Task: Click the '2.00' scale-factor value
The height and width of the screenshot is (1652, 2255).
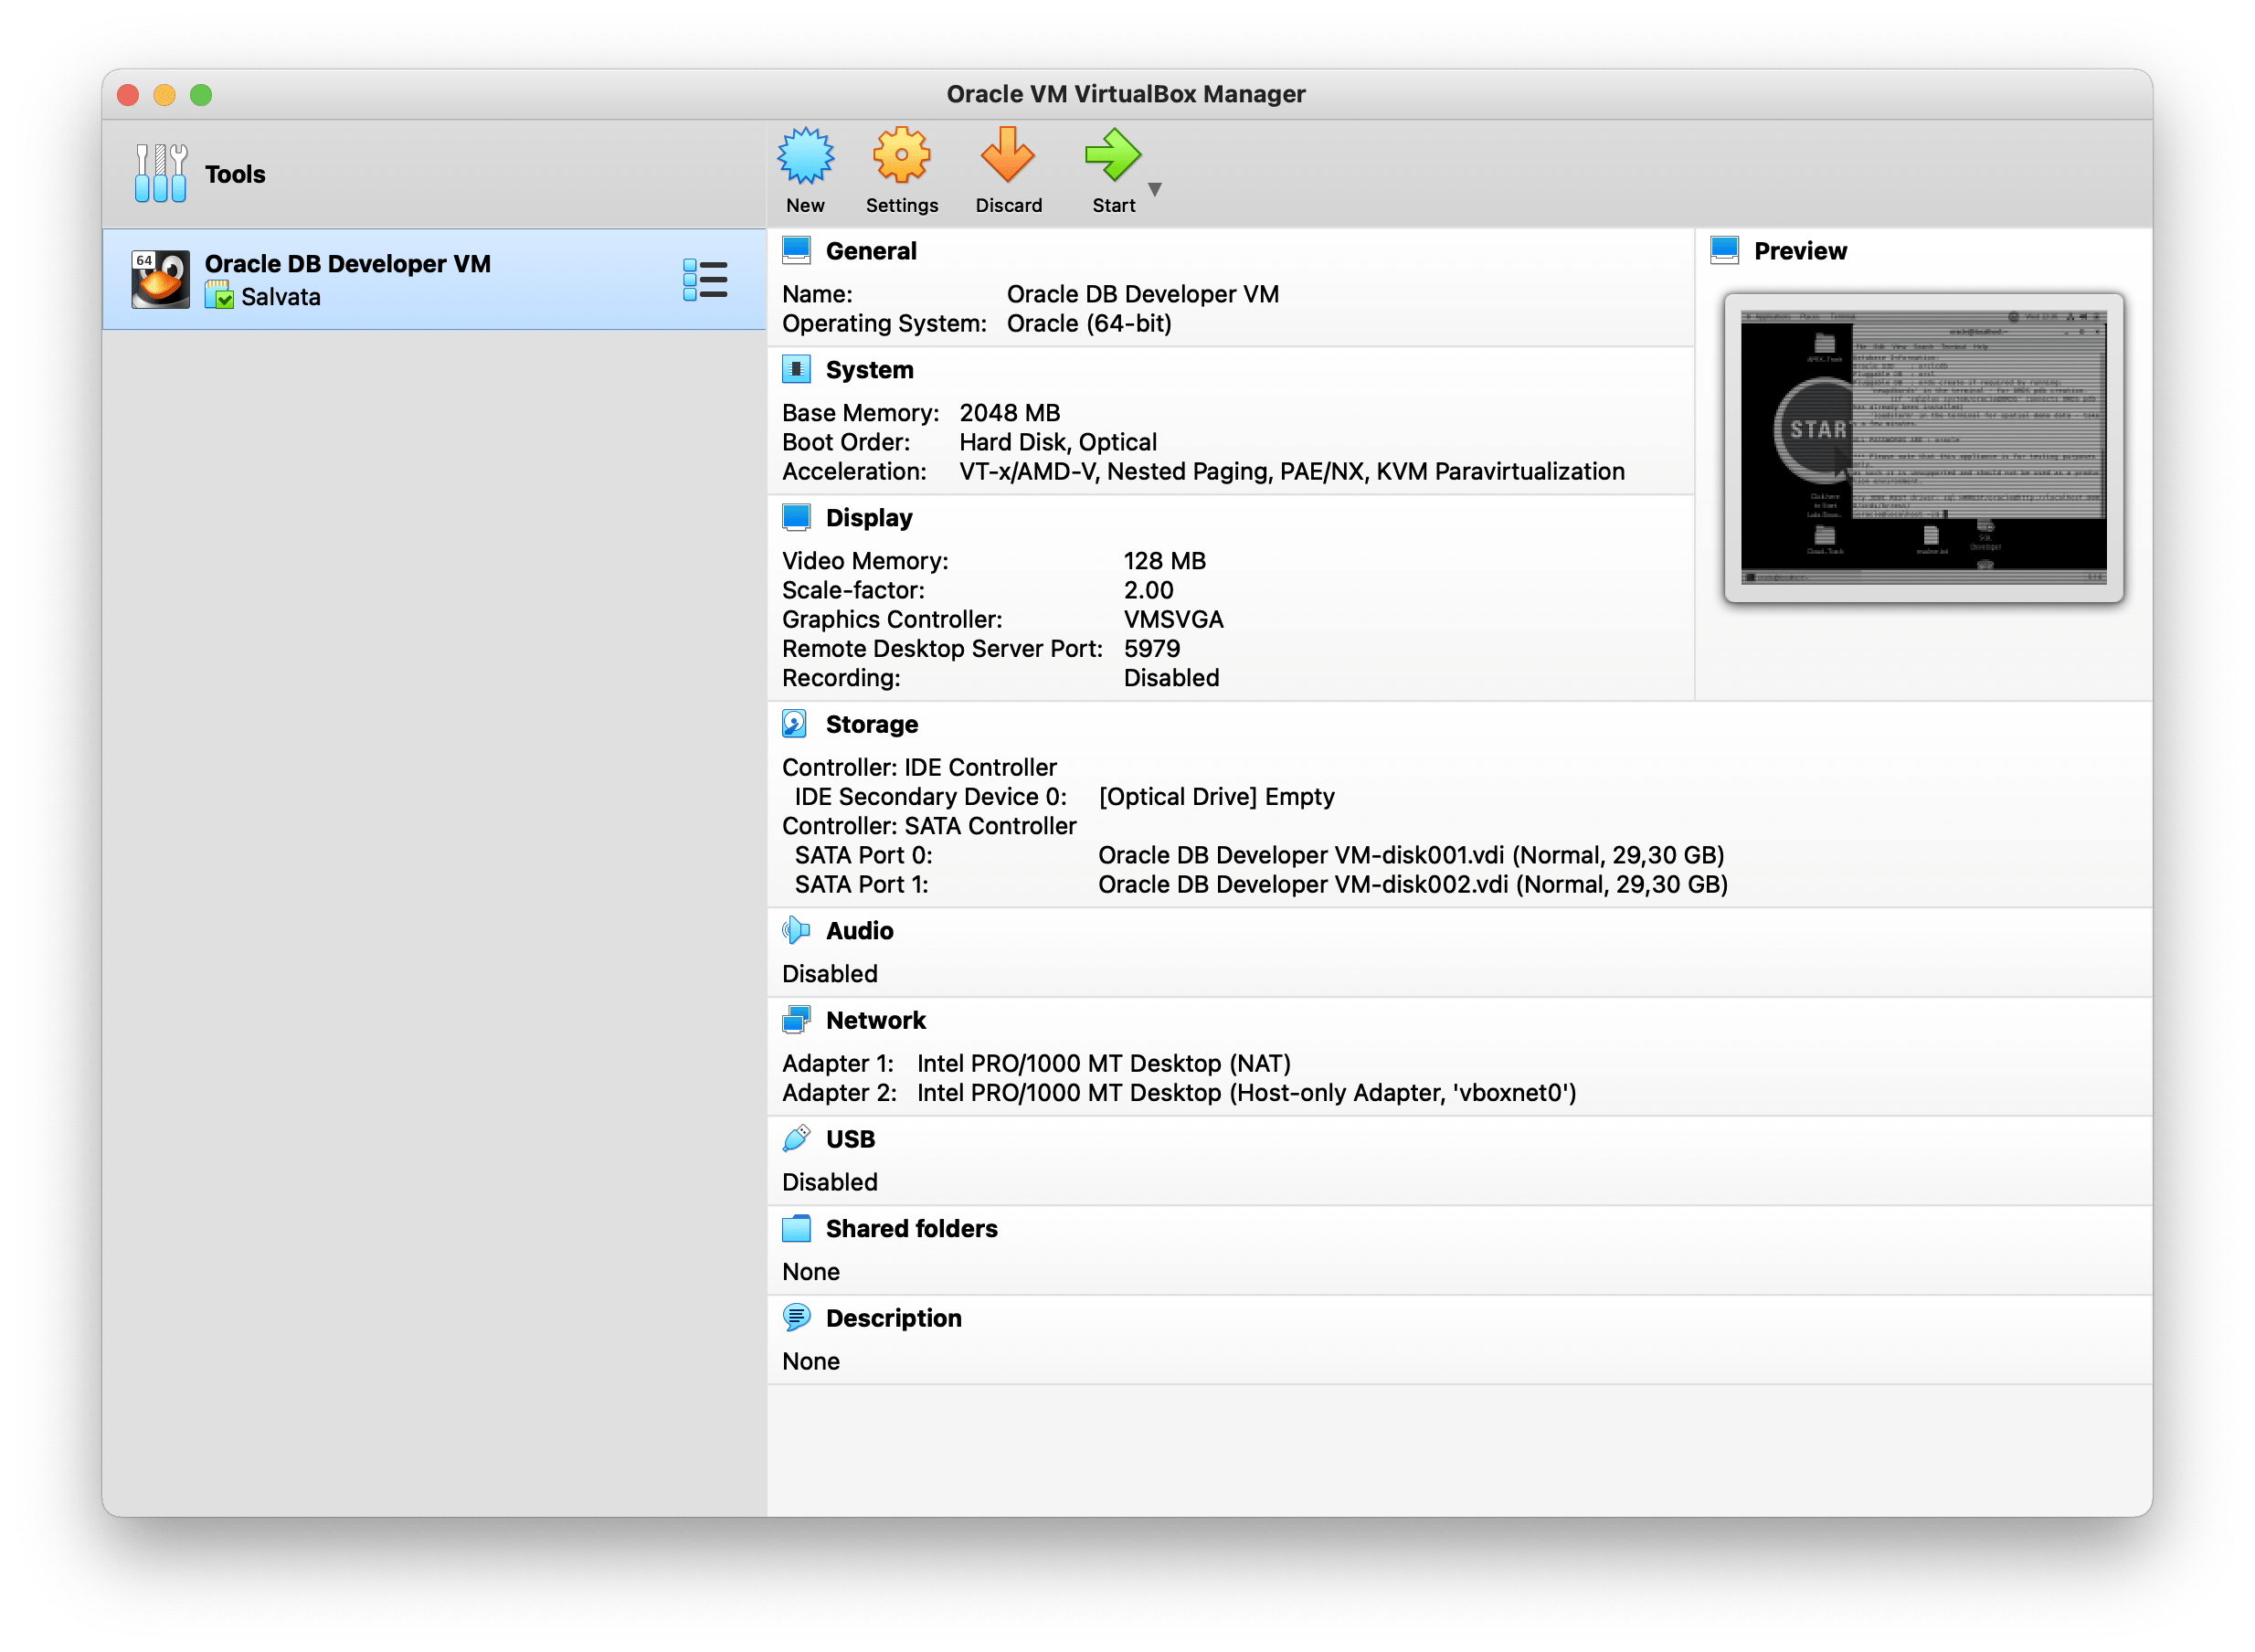Action: (x=1148, y=590)
